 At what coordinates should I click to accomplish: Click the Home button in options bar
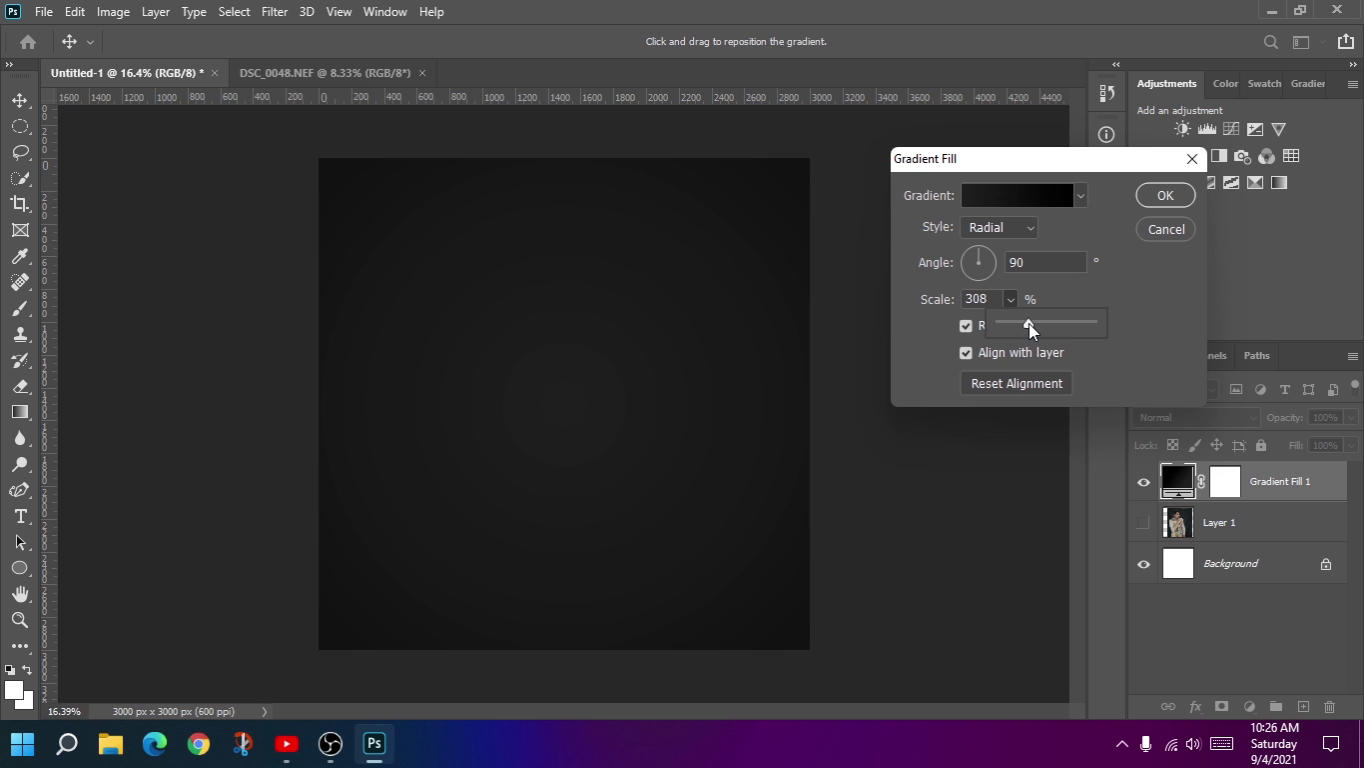coord(28,42)
